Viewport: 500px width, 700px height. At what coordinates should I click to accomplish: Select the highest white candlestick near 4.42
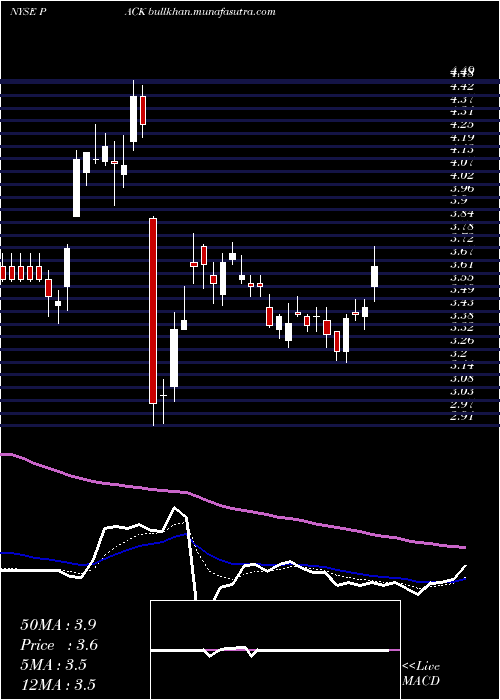click(133, 119)
